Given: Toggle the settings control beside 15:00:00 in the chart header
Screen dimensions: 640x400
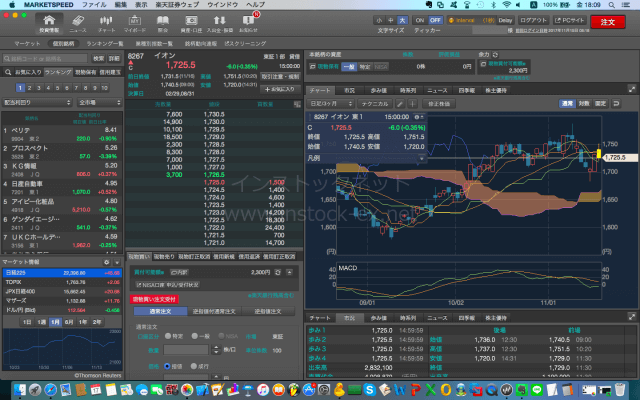Looking at the screenshot, I should (x=419, y=117).
